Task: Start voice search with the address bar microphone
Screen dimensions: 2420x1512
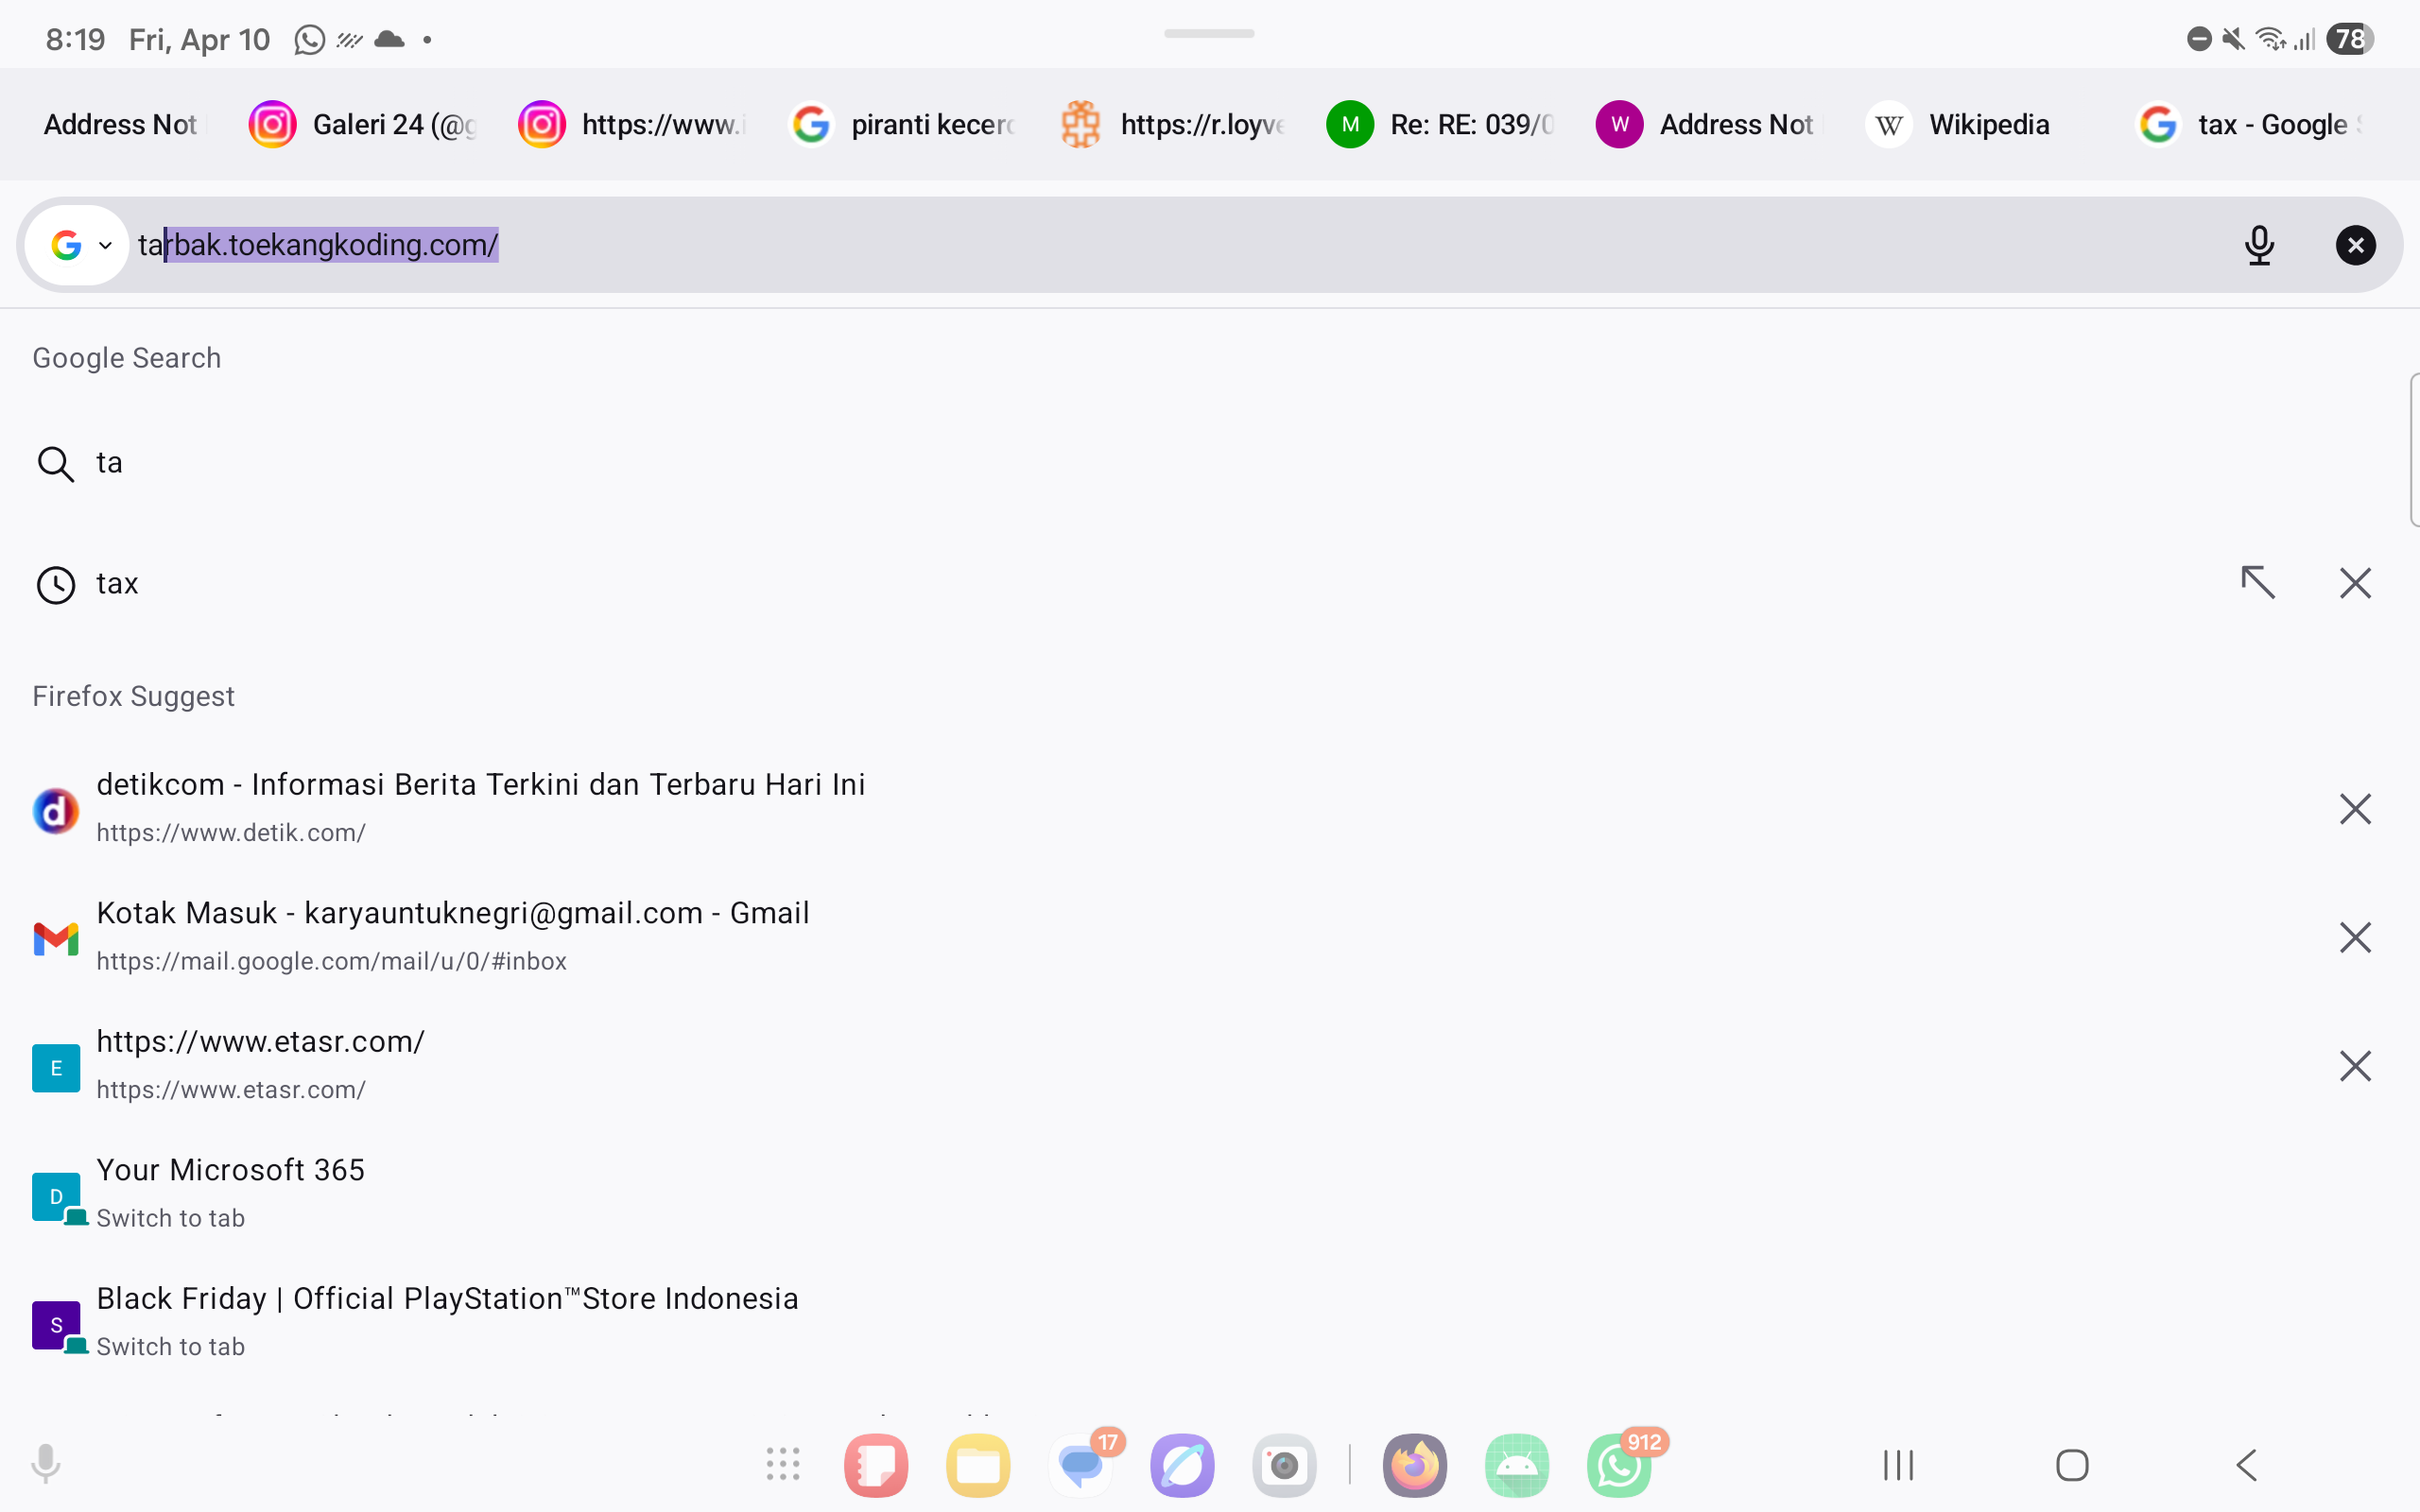Action: (2258, 245)
